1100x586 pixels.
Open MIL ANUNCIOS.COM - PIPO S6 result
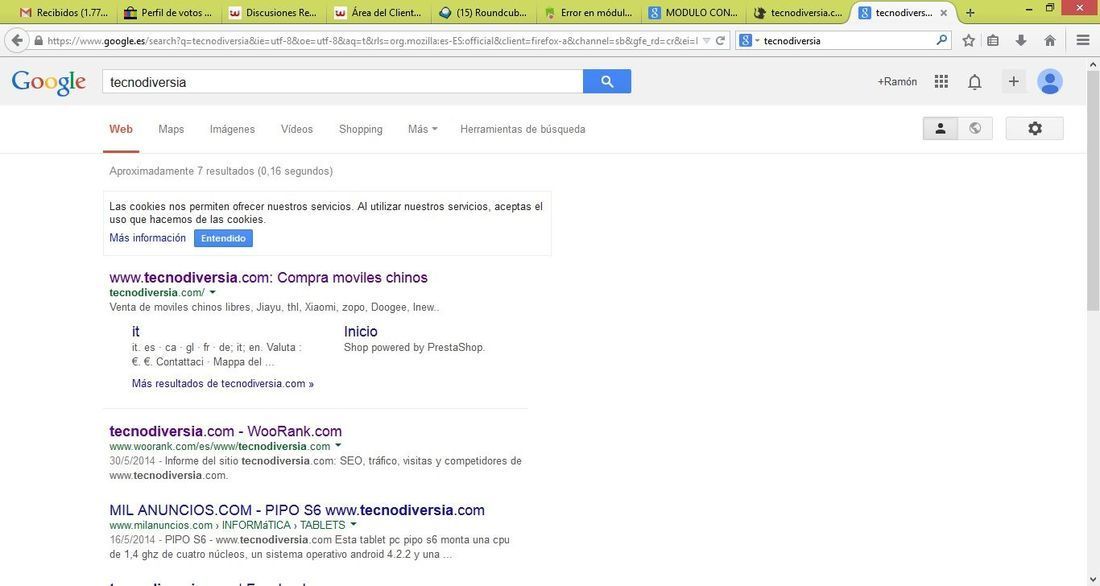(x=297, y=510)
